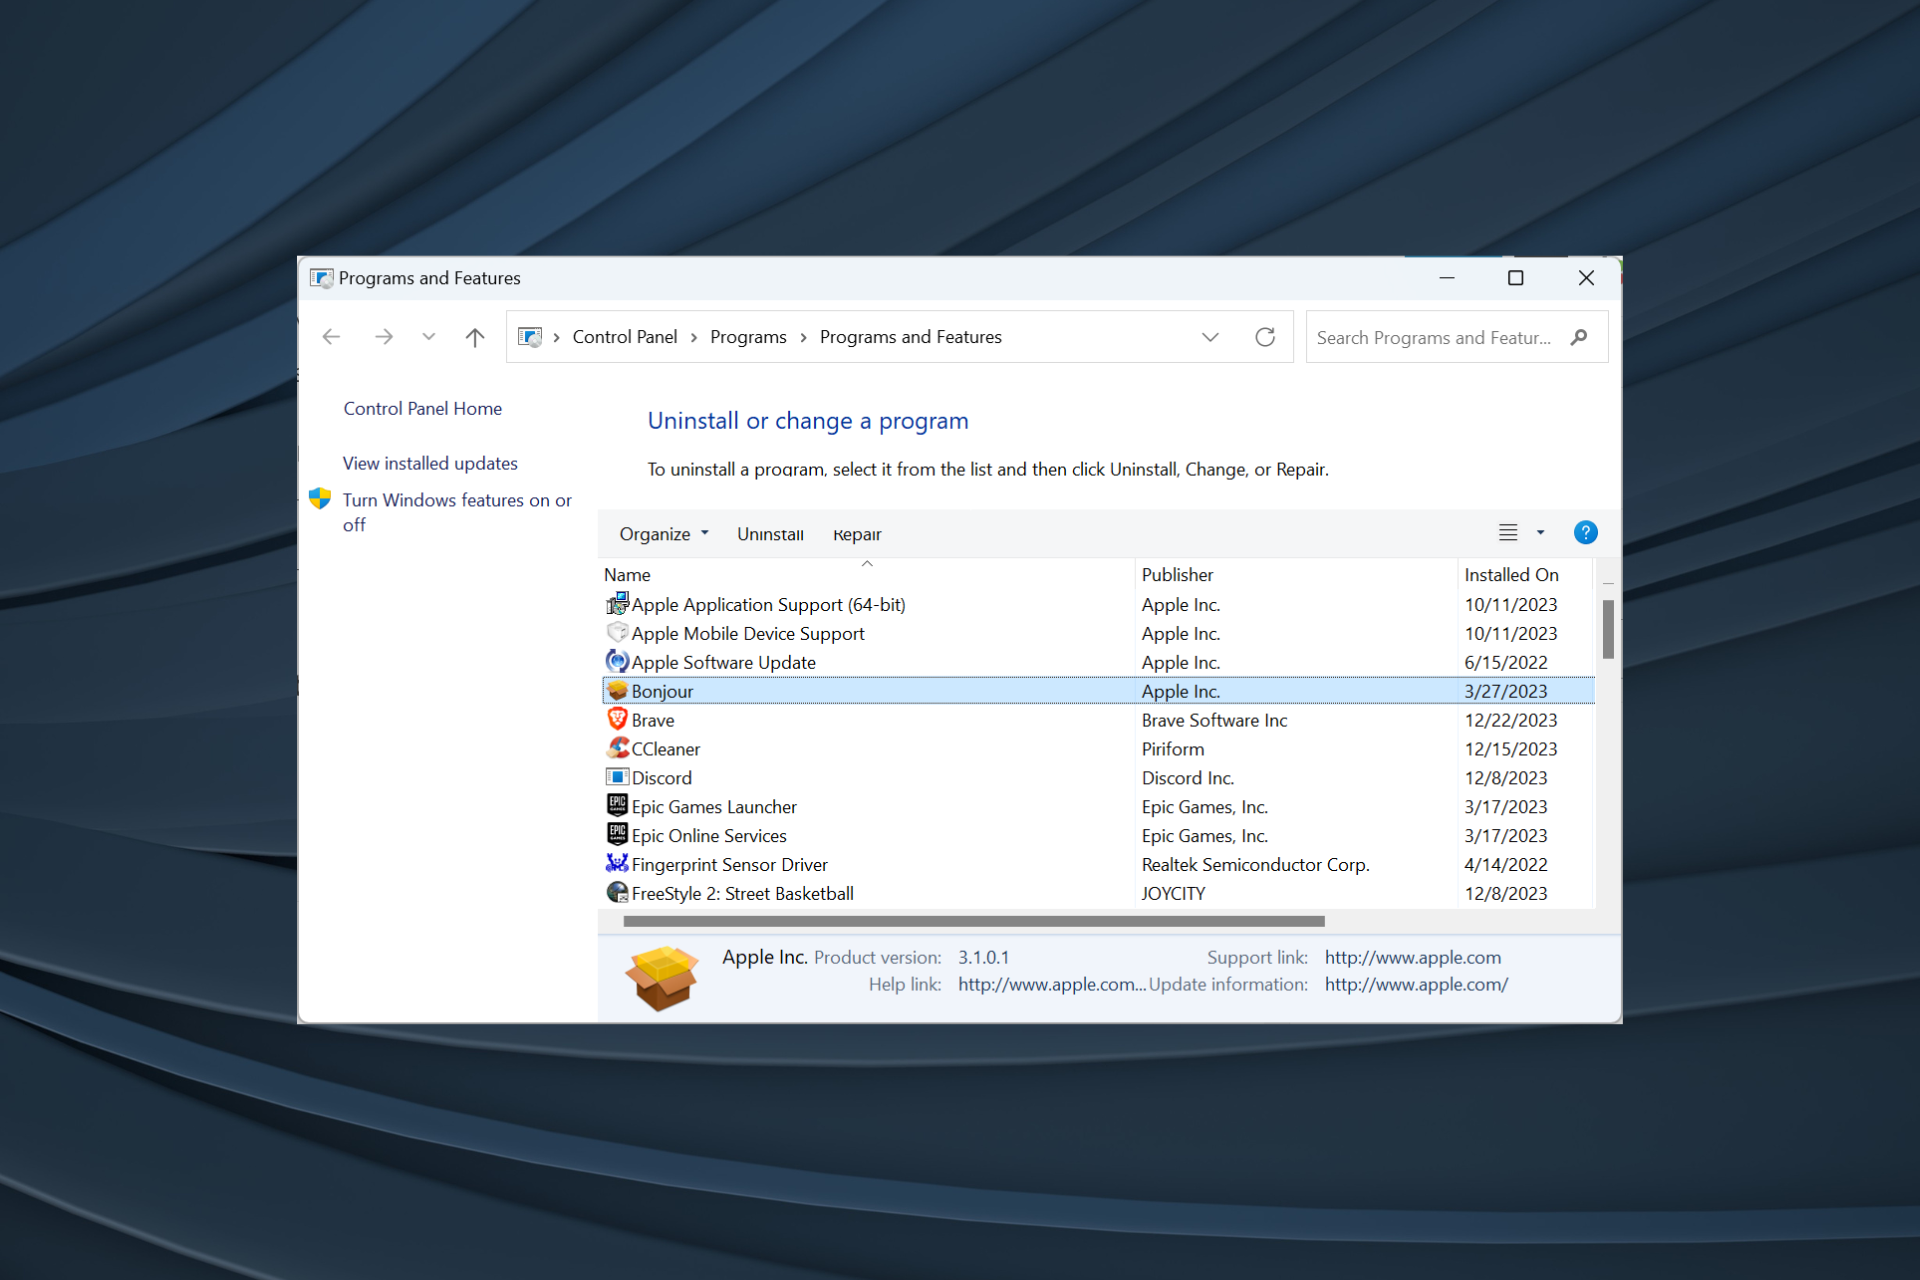
Task: Click the search magnifier icon
Action: pyautogui.click(x=1579, y=337)
